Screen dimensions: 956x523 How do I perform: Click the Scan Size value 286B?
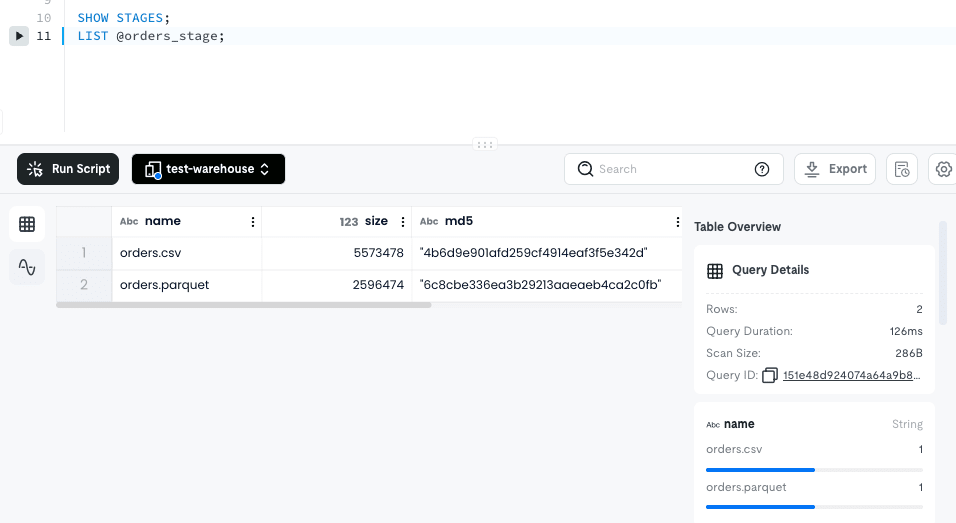coord(908,354)
